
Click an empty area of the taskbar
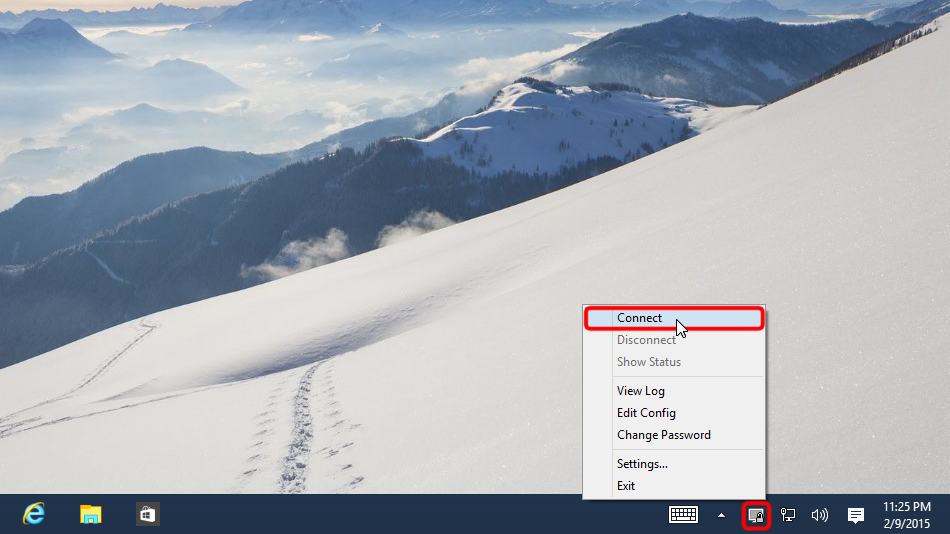400,515
